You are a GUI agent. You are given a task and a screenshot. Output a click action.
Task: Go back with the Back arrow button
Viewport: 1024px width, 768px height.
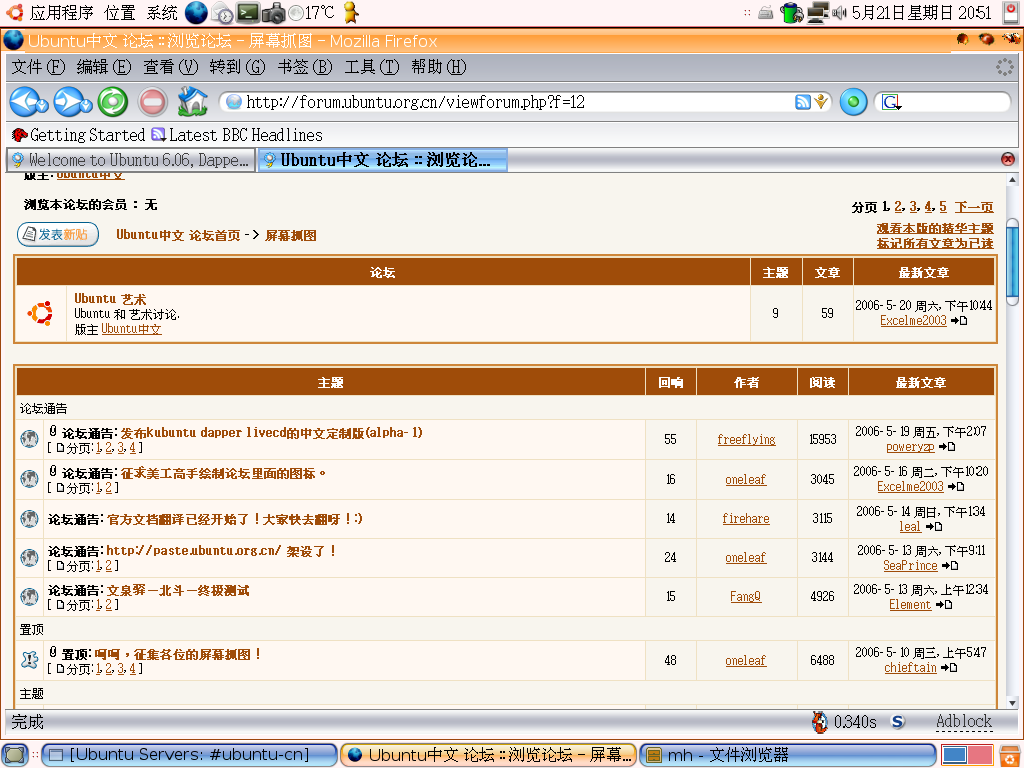[x=29, y=102]
